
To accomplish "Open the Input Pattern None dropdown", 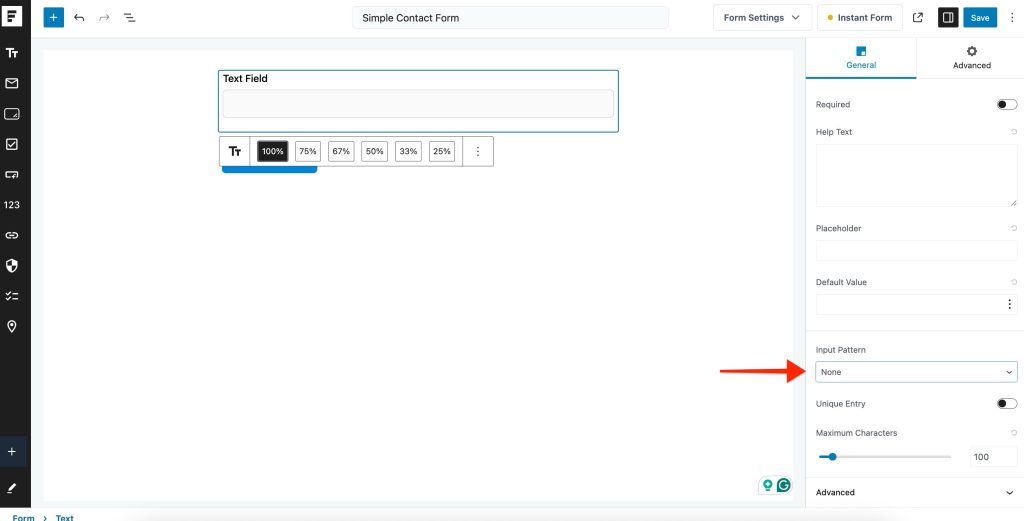I will click(x=916, y=372).
